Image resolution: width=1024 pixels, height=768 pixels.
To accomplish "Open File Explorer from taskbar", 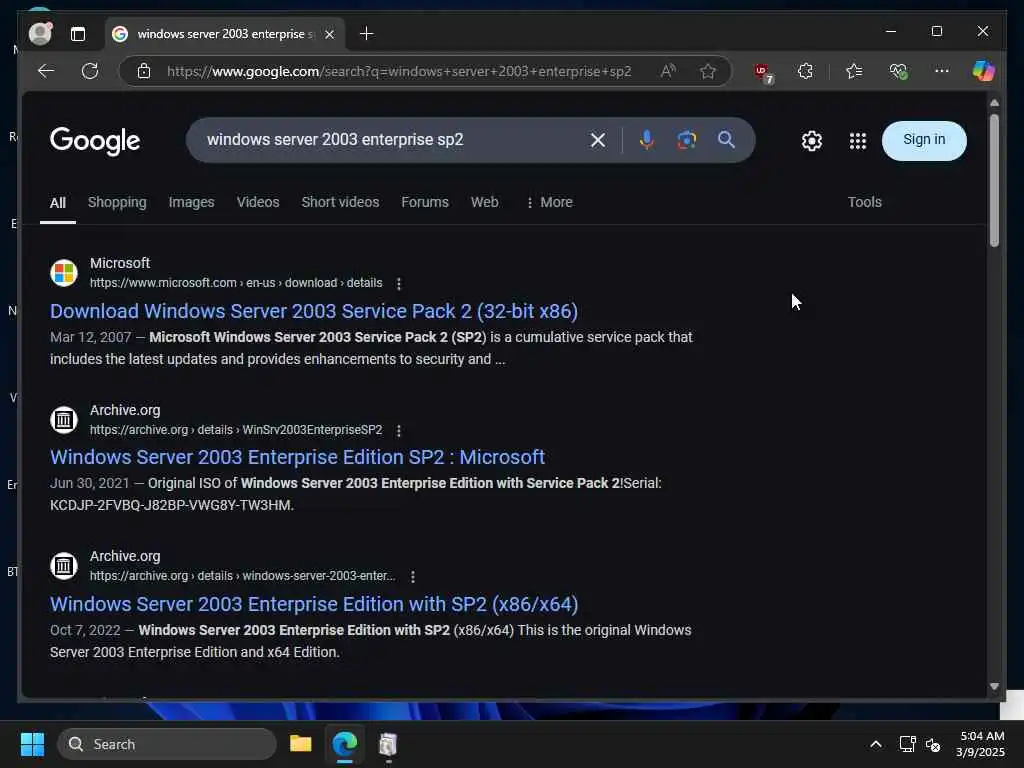I will [300, 744].
